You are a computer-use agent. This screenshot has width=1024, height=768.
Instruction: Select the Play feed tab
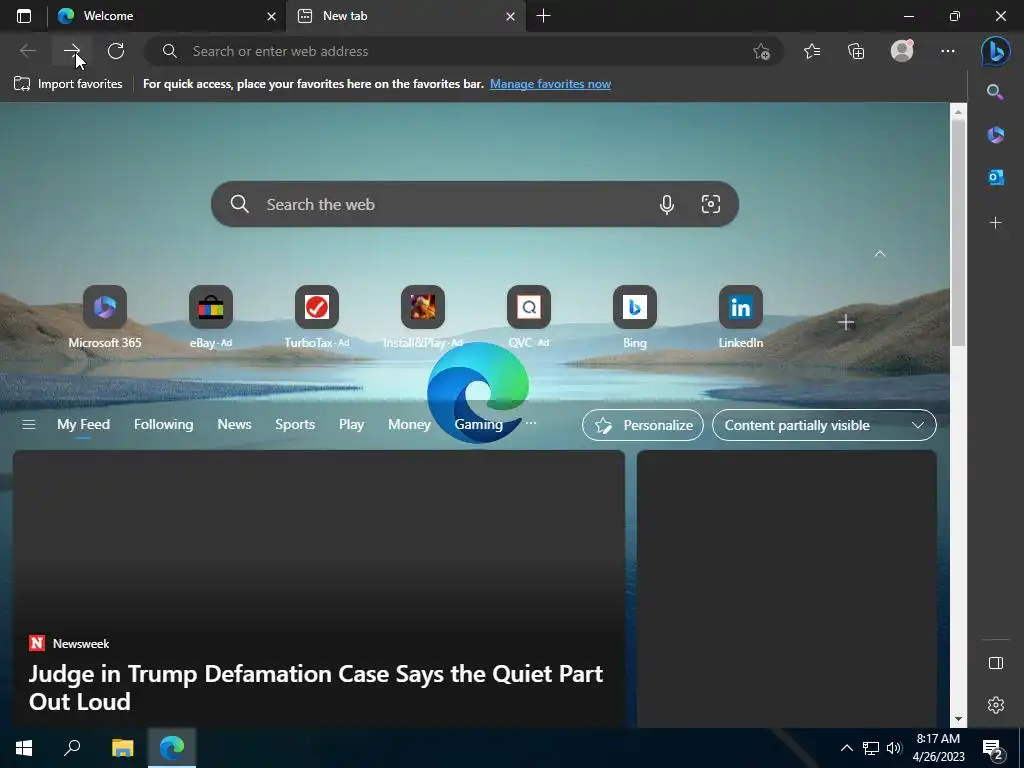pyautogui.click(x=351, y=424)
